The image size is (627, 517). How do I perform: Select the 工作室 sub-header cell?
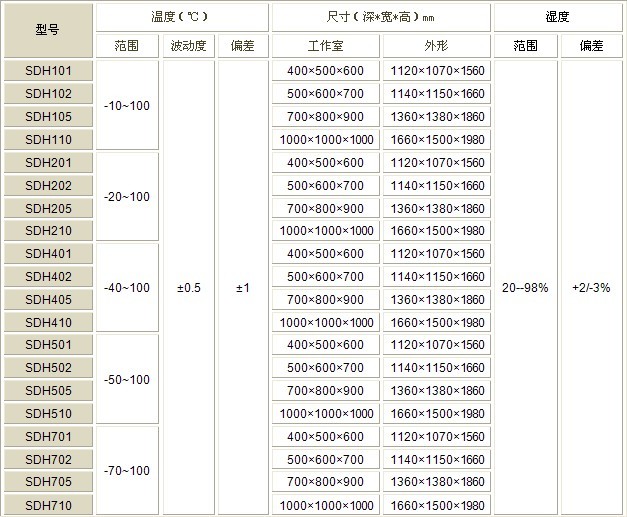pyautogui.click(x=326, y=46)
